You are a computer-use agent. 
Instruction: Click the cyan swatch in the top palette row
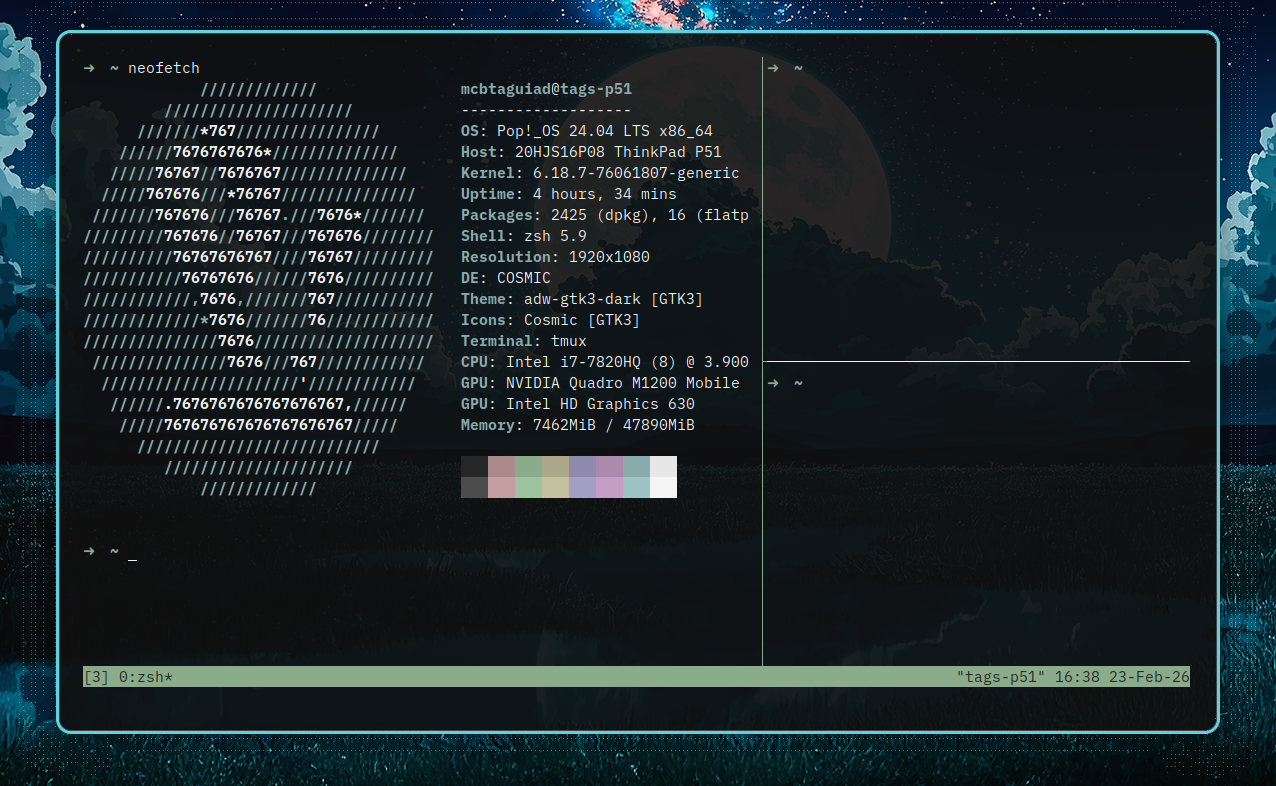coord(636,466)
